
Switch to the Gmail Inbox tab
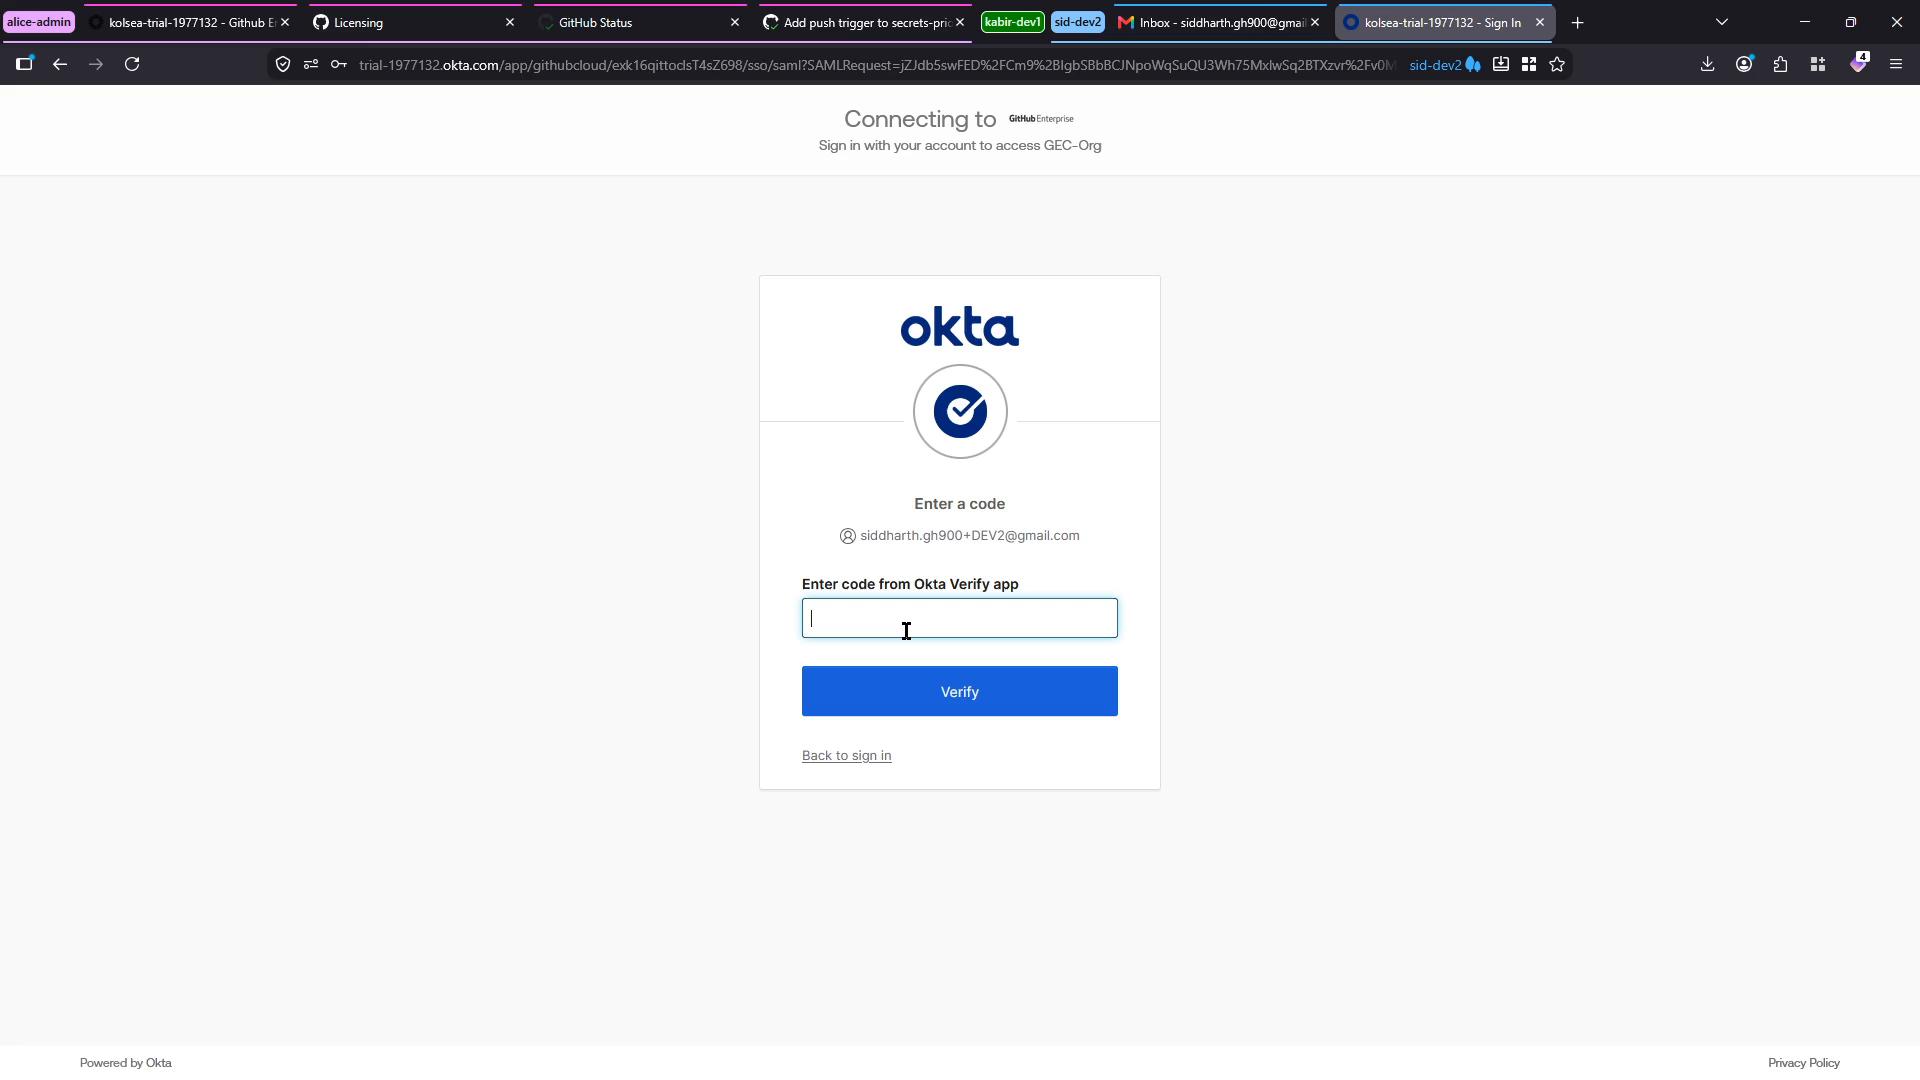pos(1218,22)
